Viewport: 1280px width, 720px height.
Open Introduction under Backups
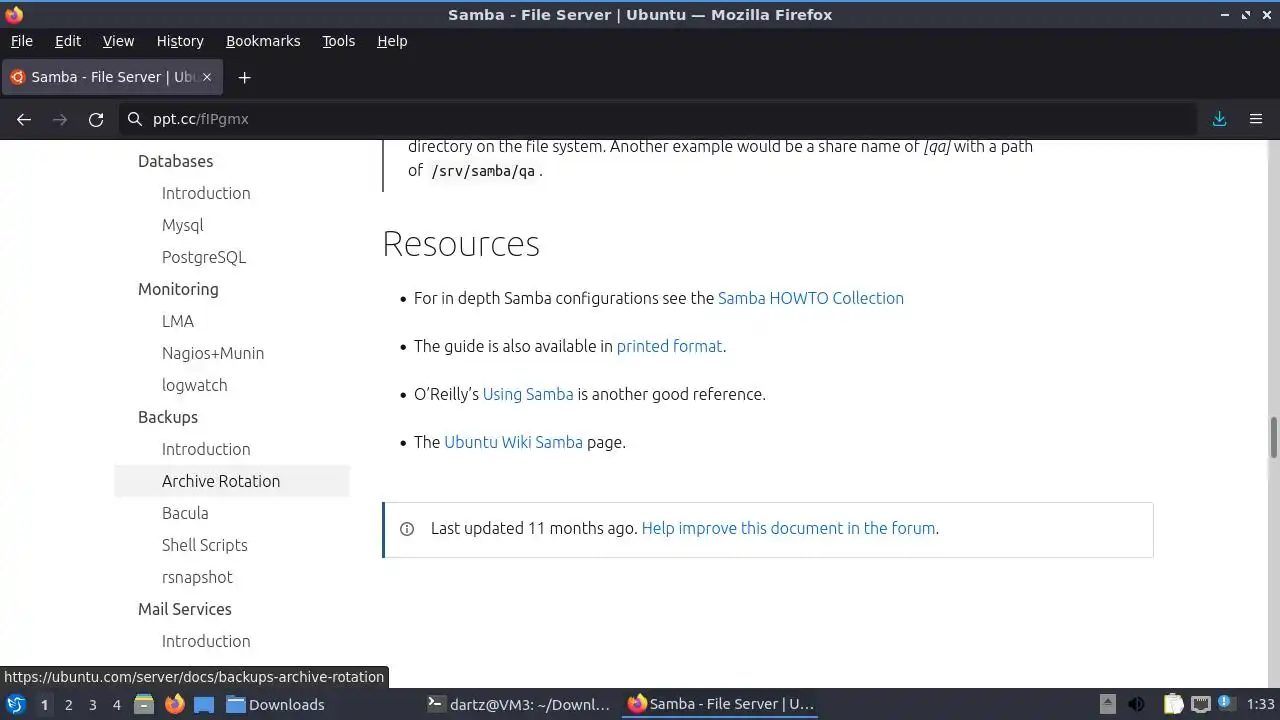tap(206, 449)
